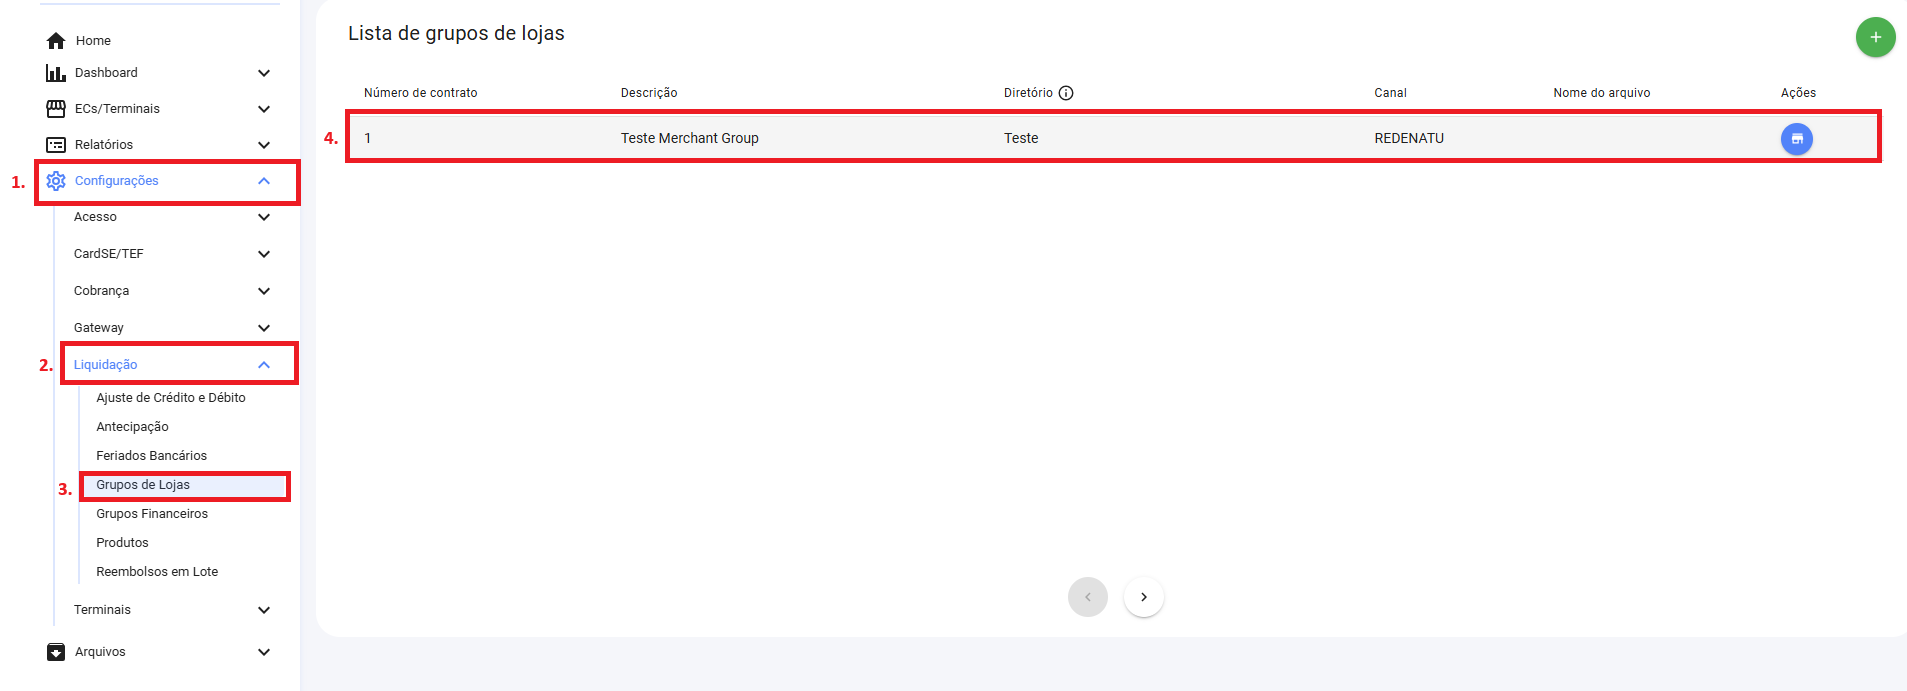Select the Teste Merchant Group row

(x=689, y=138)
